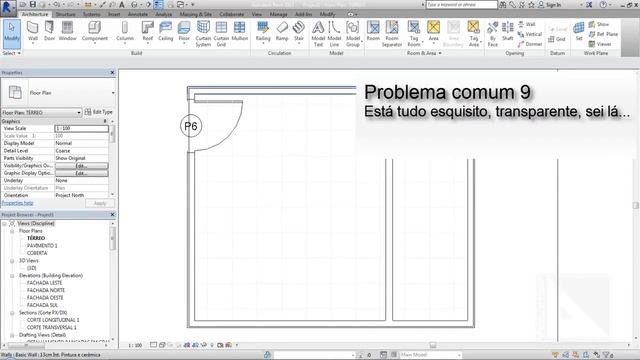640x360 pixels.
Task: Collapse the Floor Plans tree node
Action: (x=12, y=231)
